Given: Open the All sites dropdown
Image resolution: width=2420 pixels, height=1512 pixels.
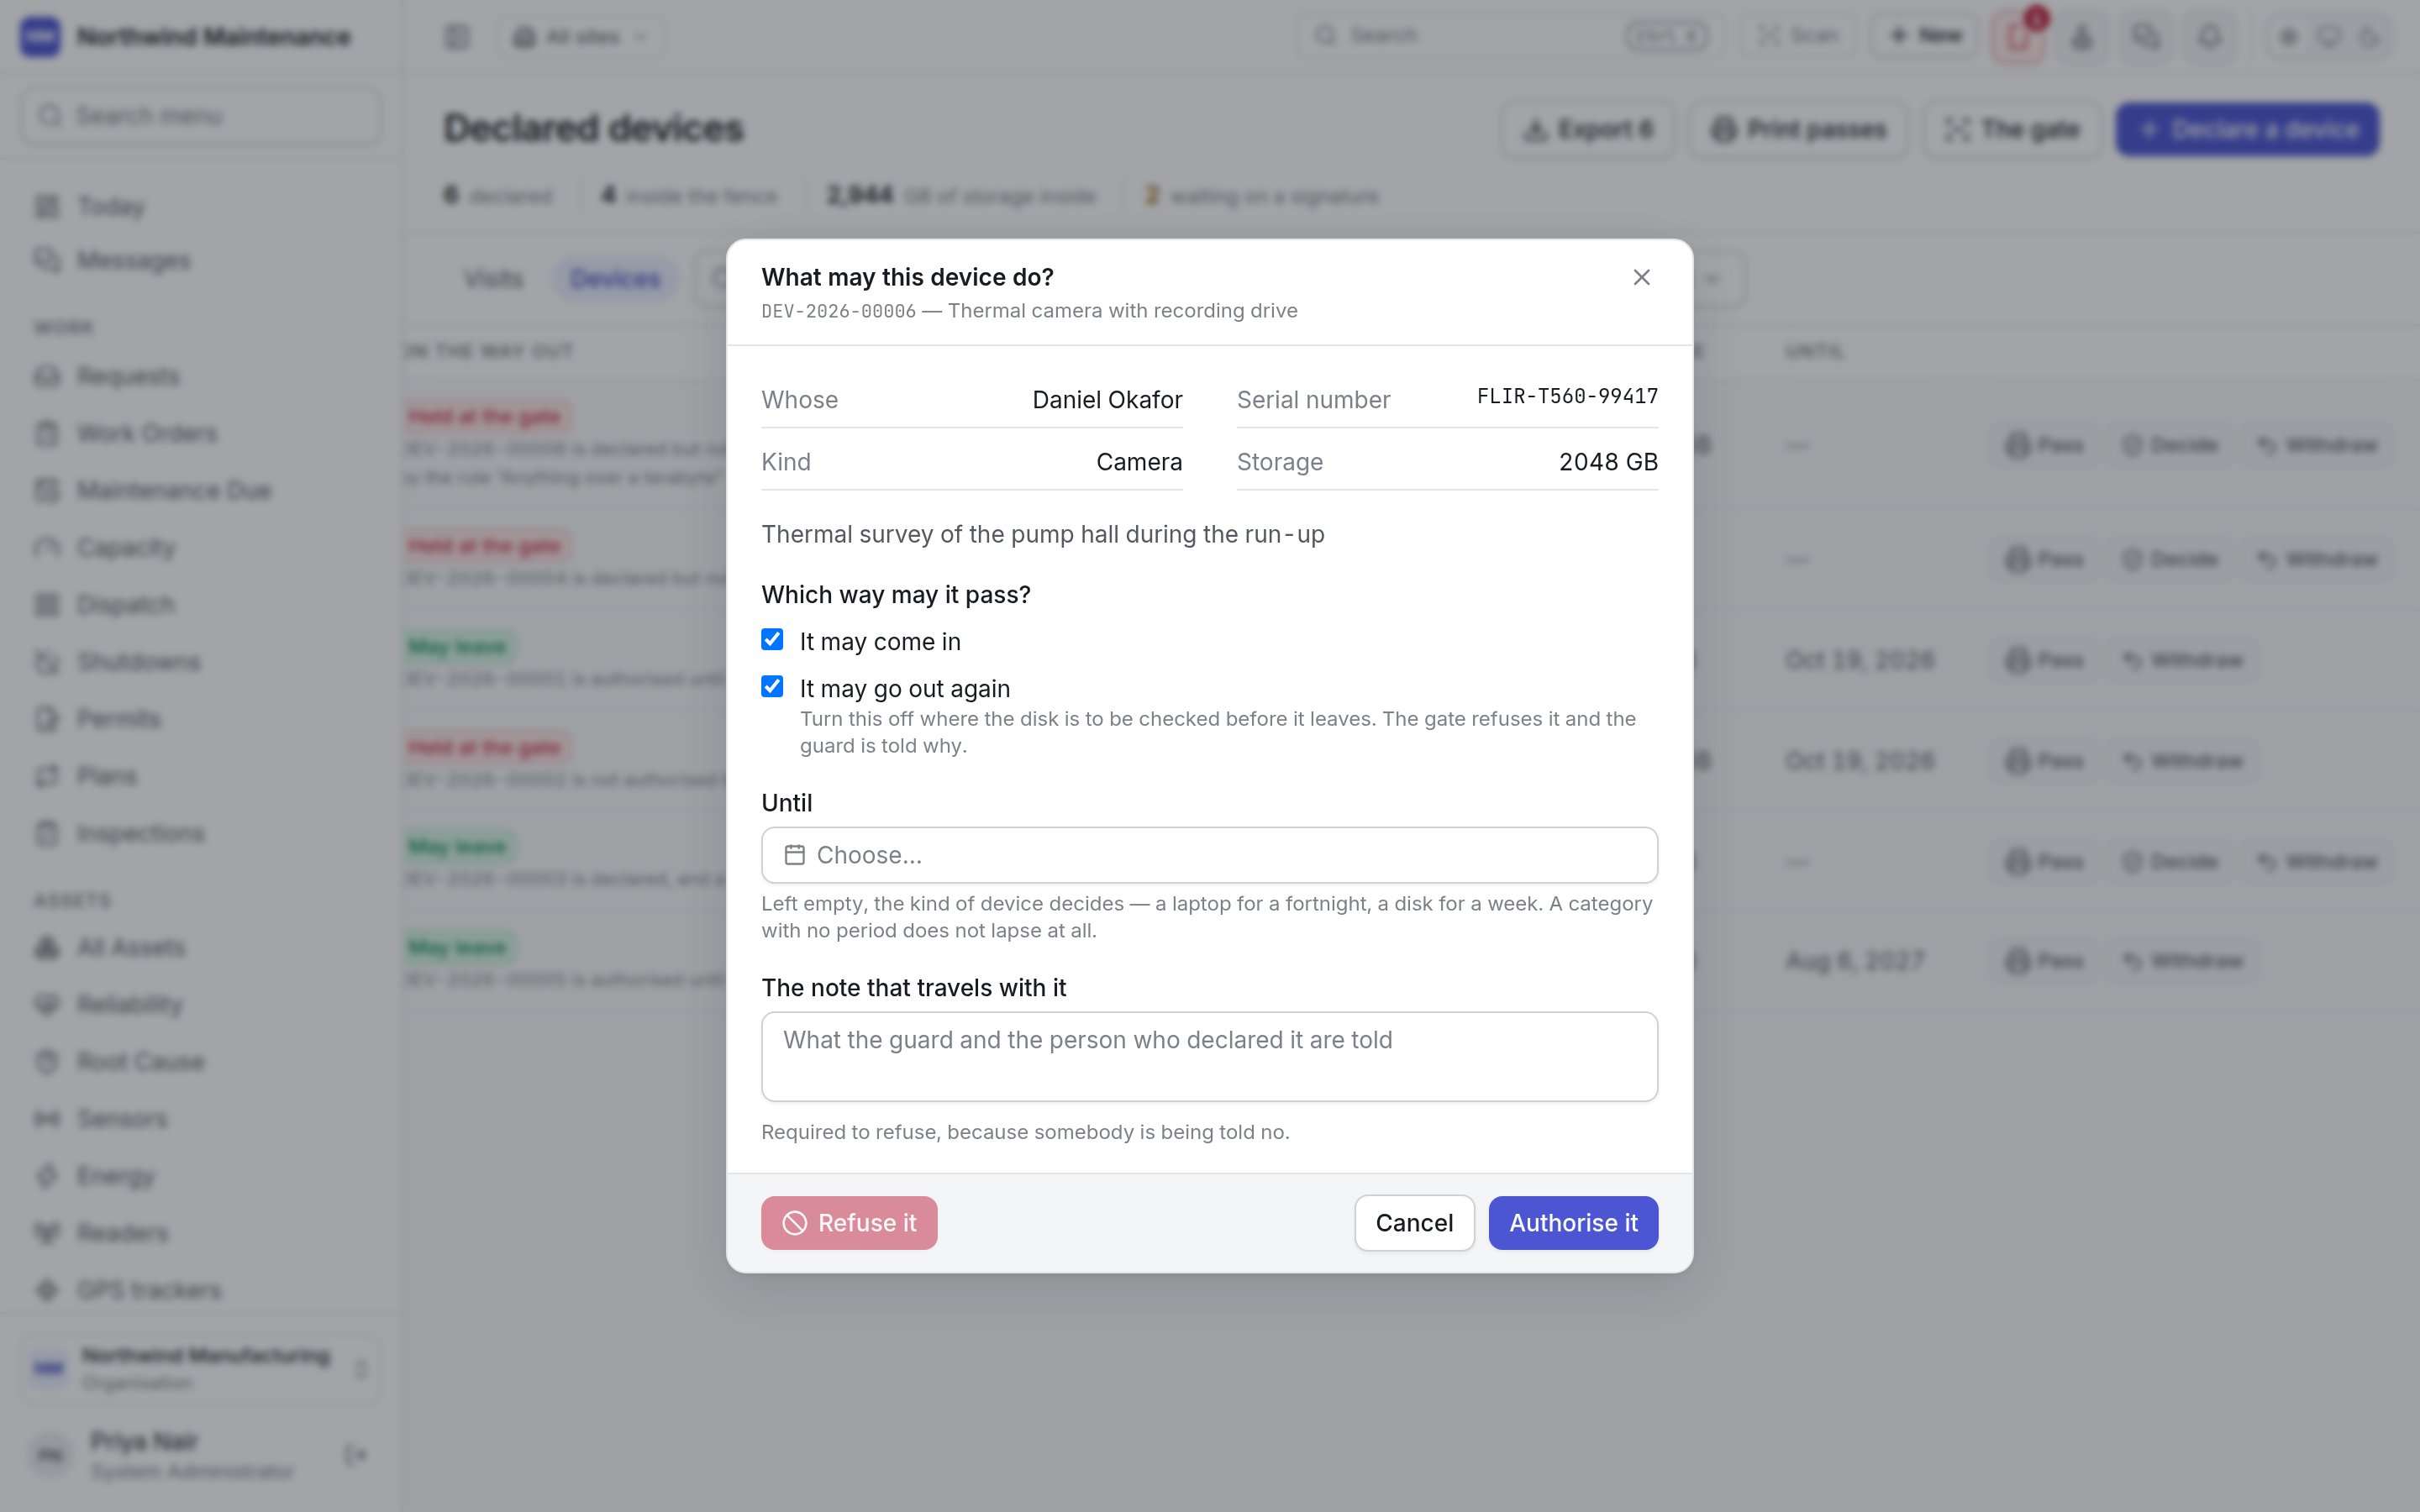Looking at the screenshot, I should (582, 37).
